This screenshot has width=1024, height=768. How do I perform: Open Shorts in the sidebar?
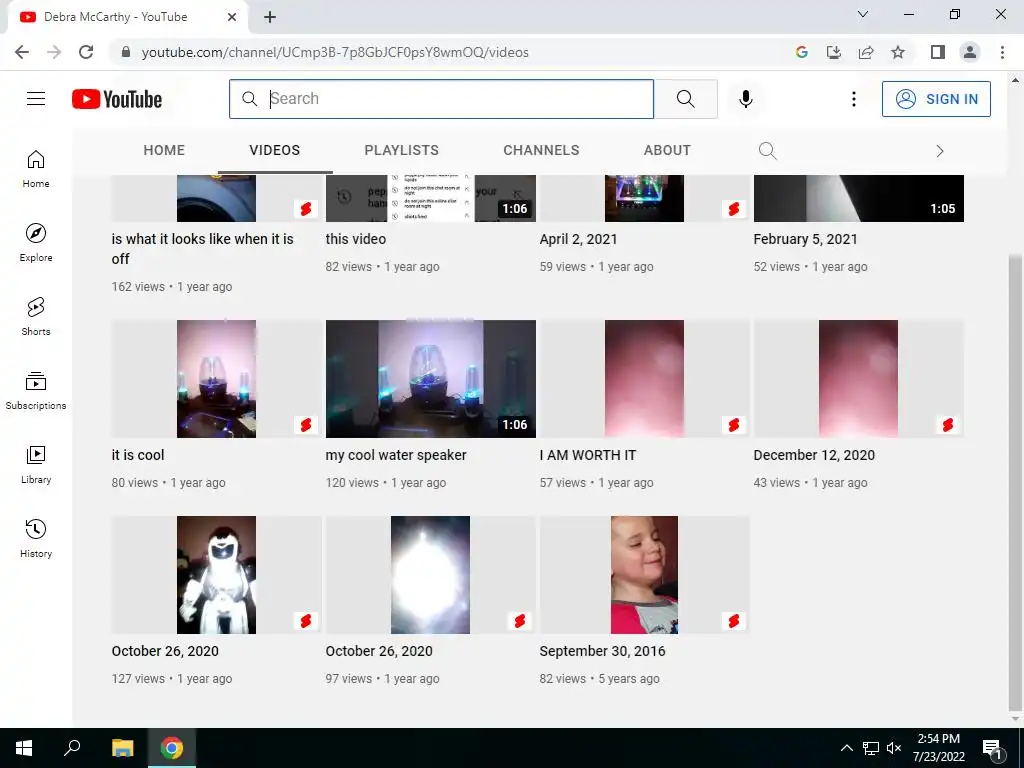(36, 317)
